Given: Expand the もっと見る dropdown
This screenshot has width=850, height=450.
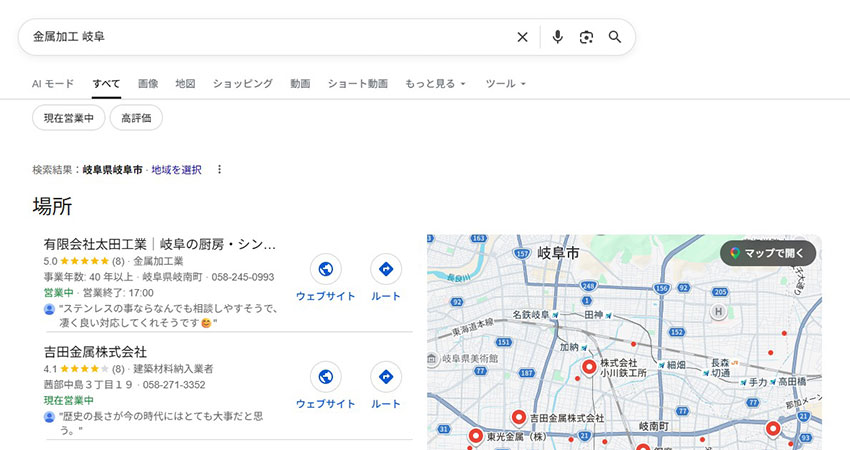Looking at the screenshot, I should pos(435,83).
